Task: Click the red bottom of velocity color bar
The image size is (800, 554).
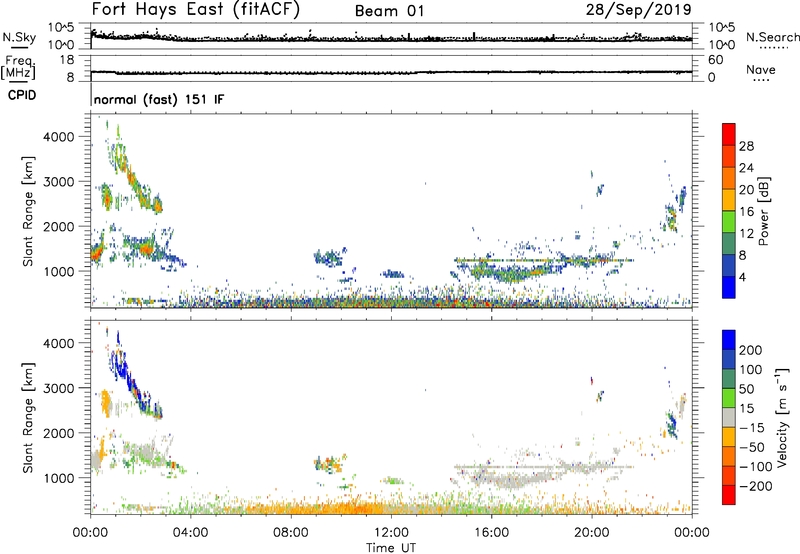Action: click(x=729, y=495)
